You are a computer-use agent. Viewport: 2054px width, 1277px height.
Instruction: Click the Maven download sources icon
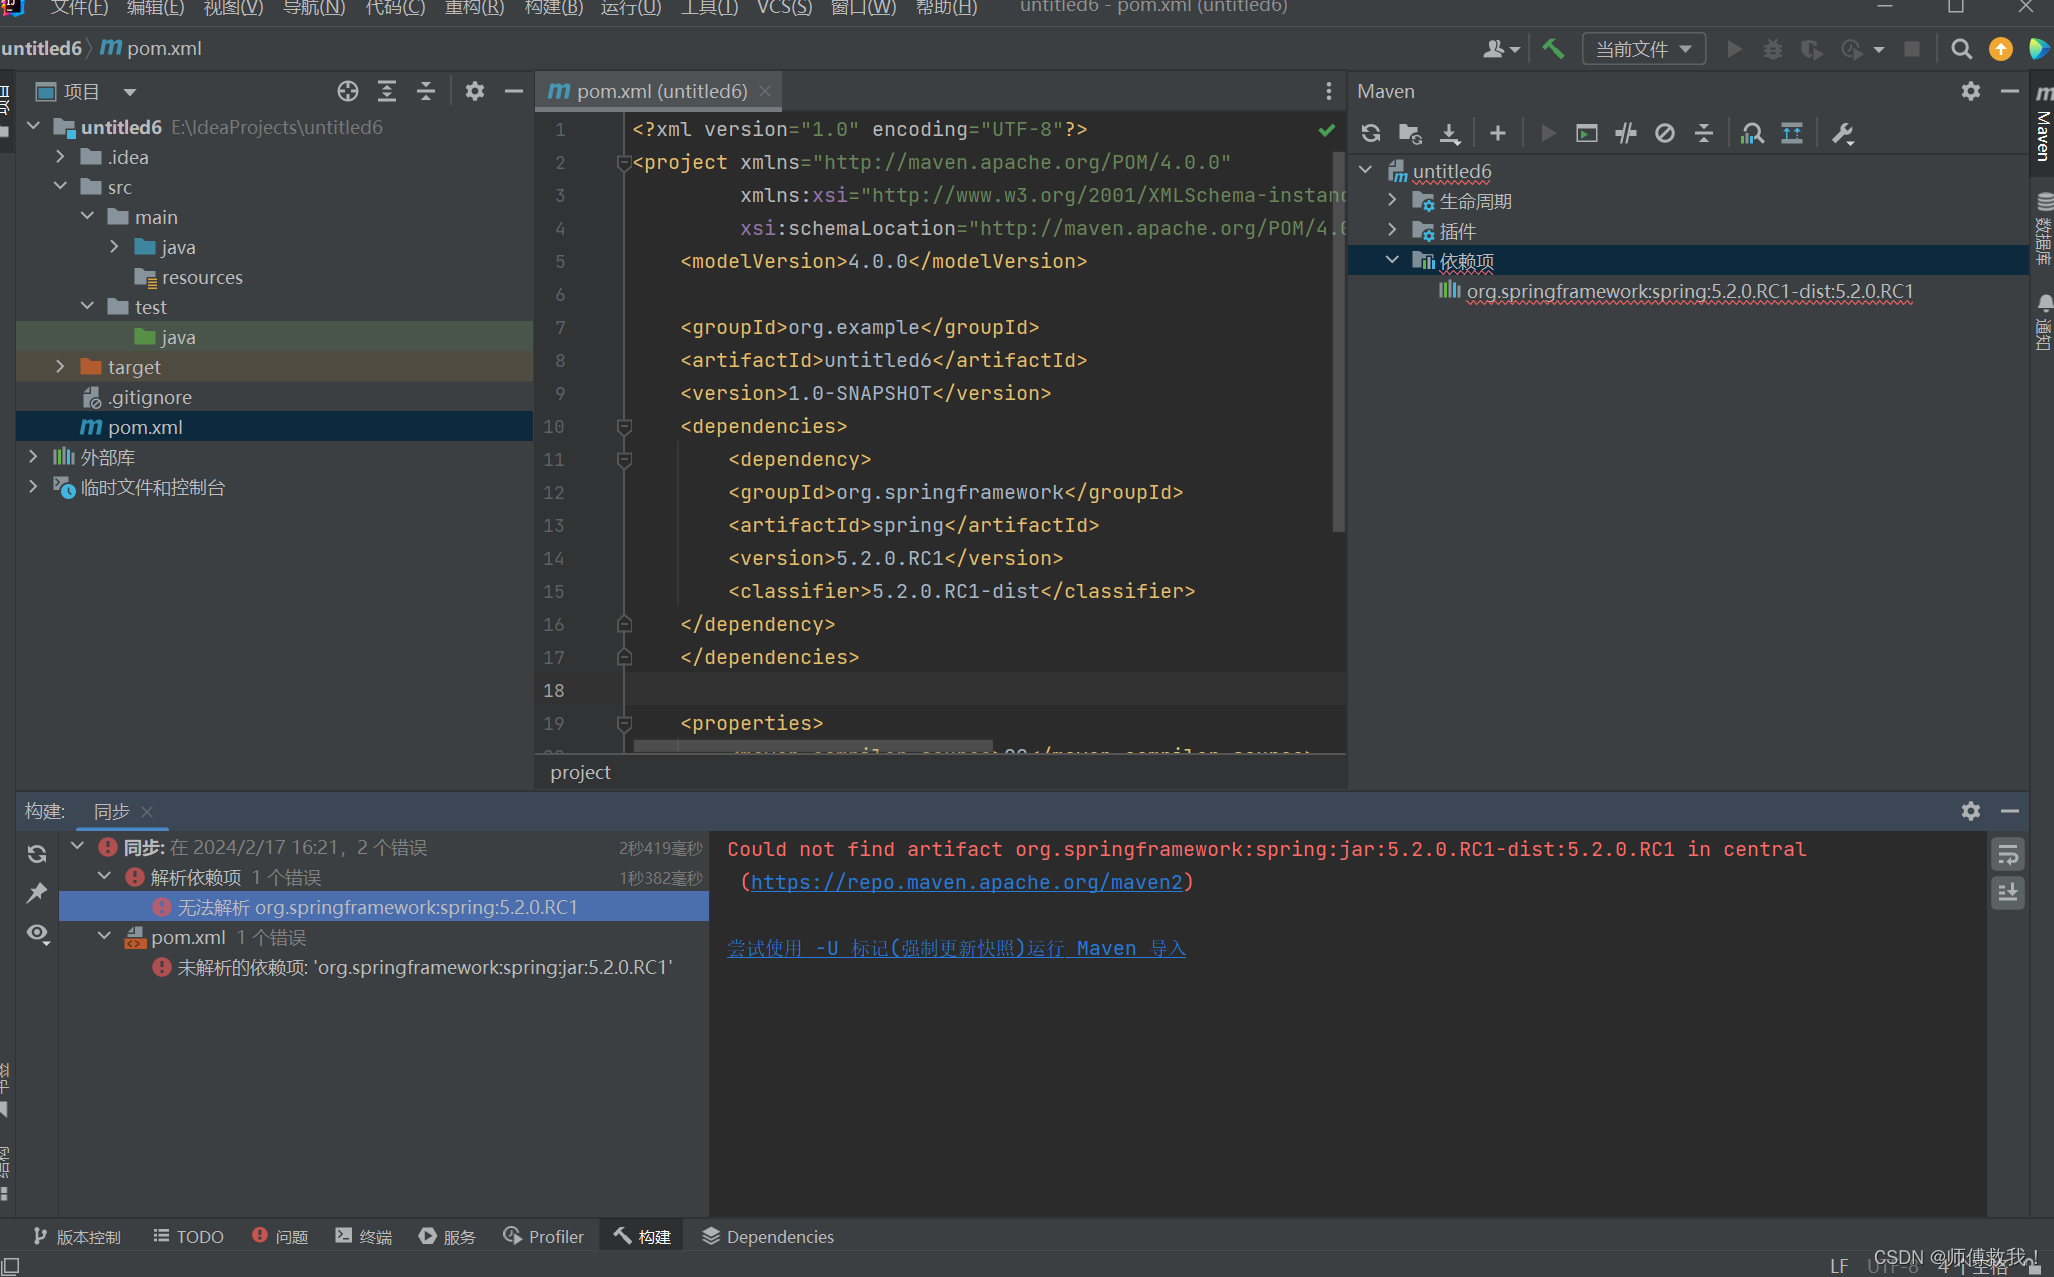pos(1450,133)
